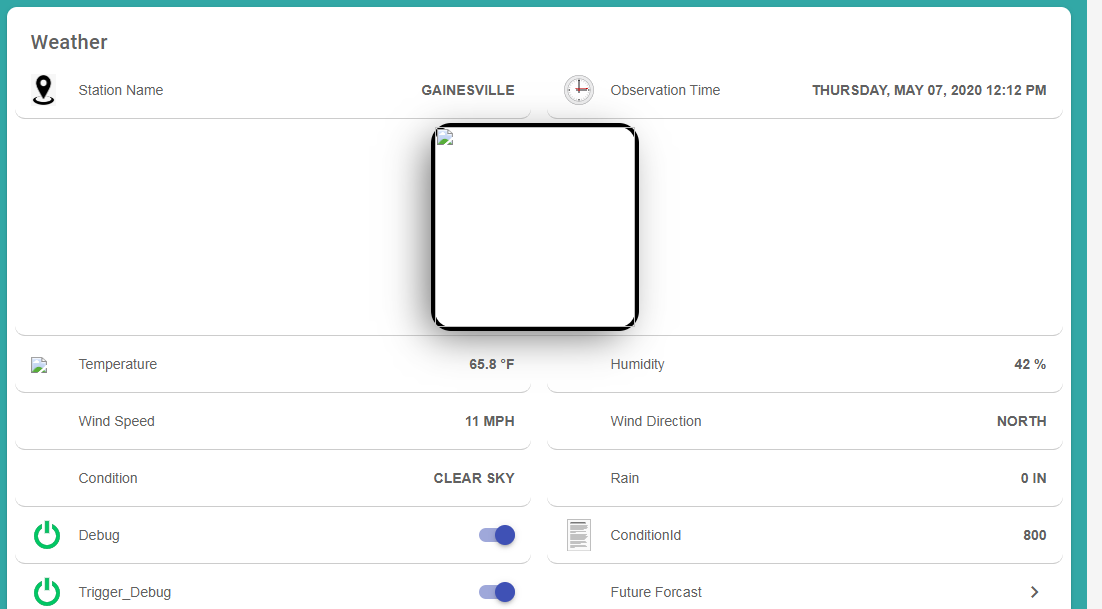Screen dimensions: 1102x609
Task: Click the Humidity 42 % value
Action: pos(1029,364)
